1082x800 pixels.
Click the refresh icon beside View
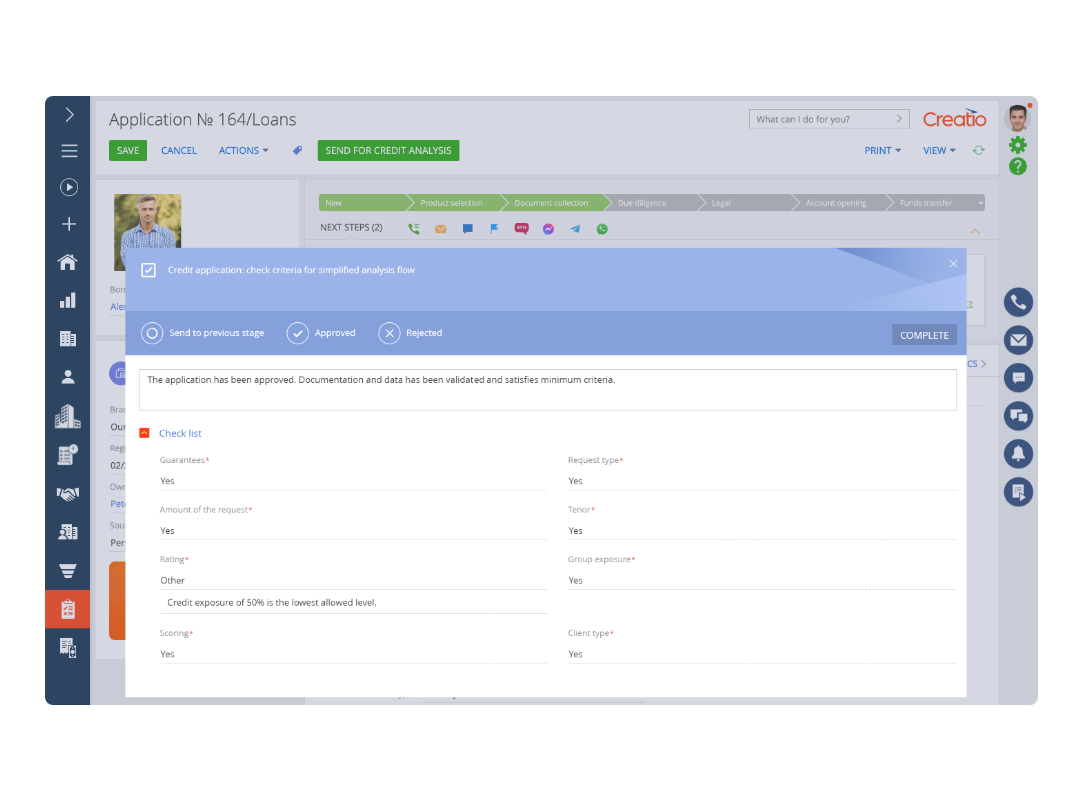978,150
